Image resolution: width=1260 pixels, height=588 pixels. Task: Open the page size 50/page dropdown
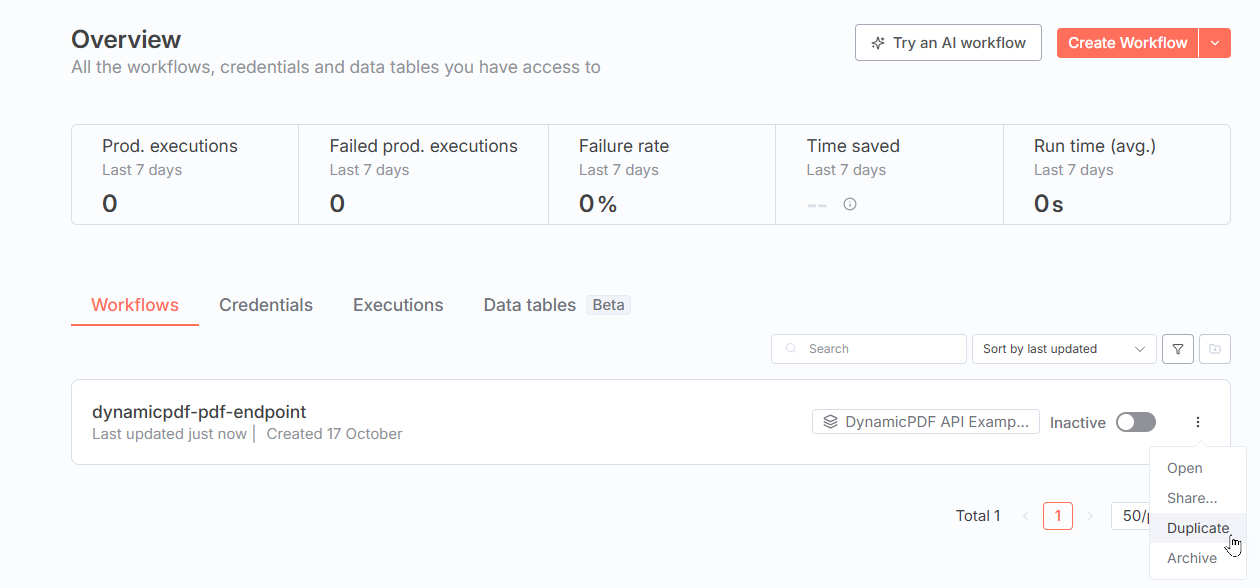click(1132, 516)
